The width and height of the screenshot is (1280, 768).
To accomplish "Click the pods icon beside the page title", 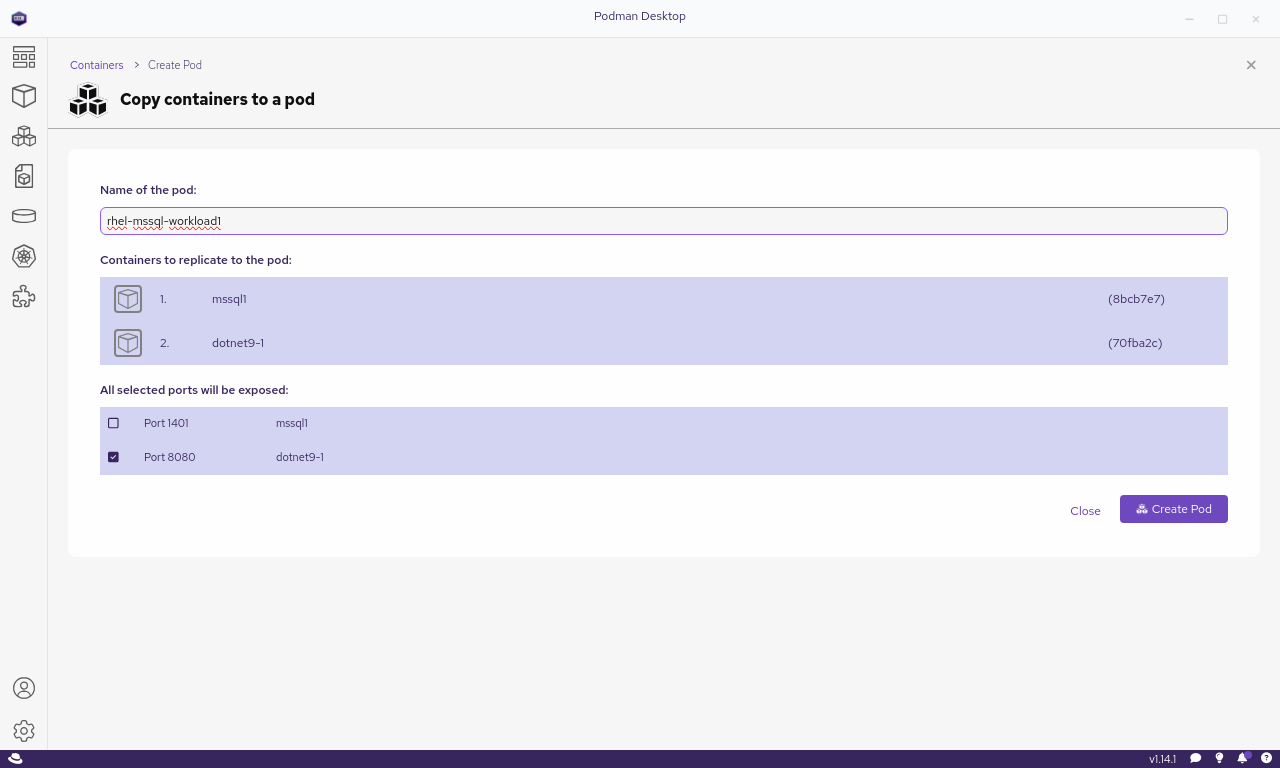I will [88, 100].
